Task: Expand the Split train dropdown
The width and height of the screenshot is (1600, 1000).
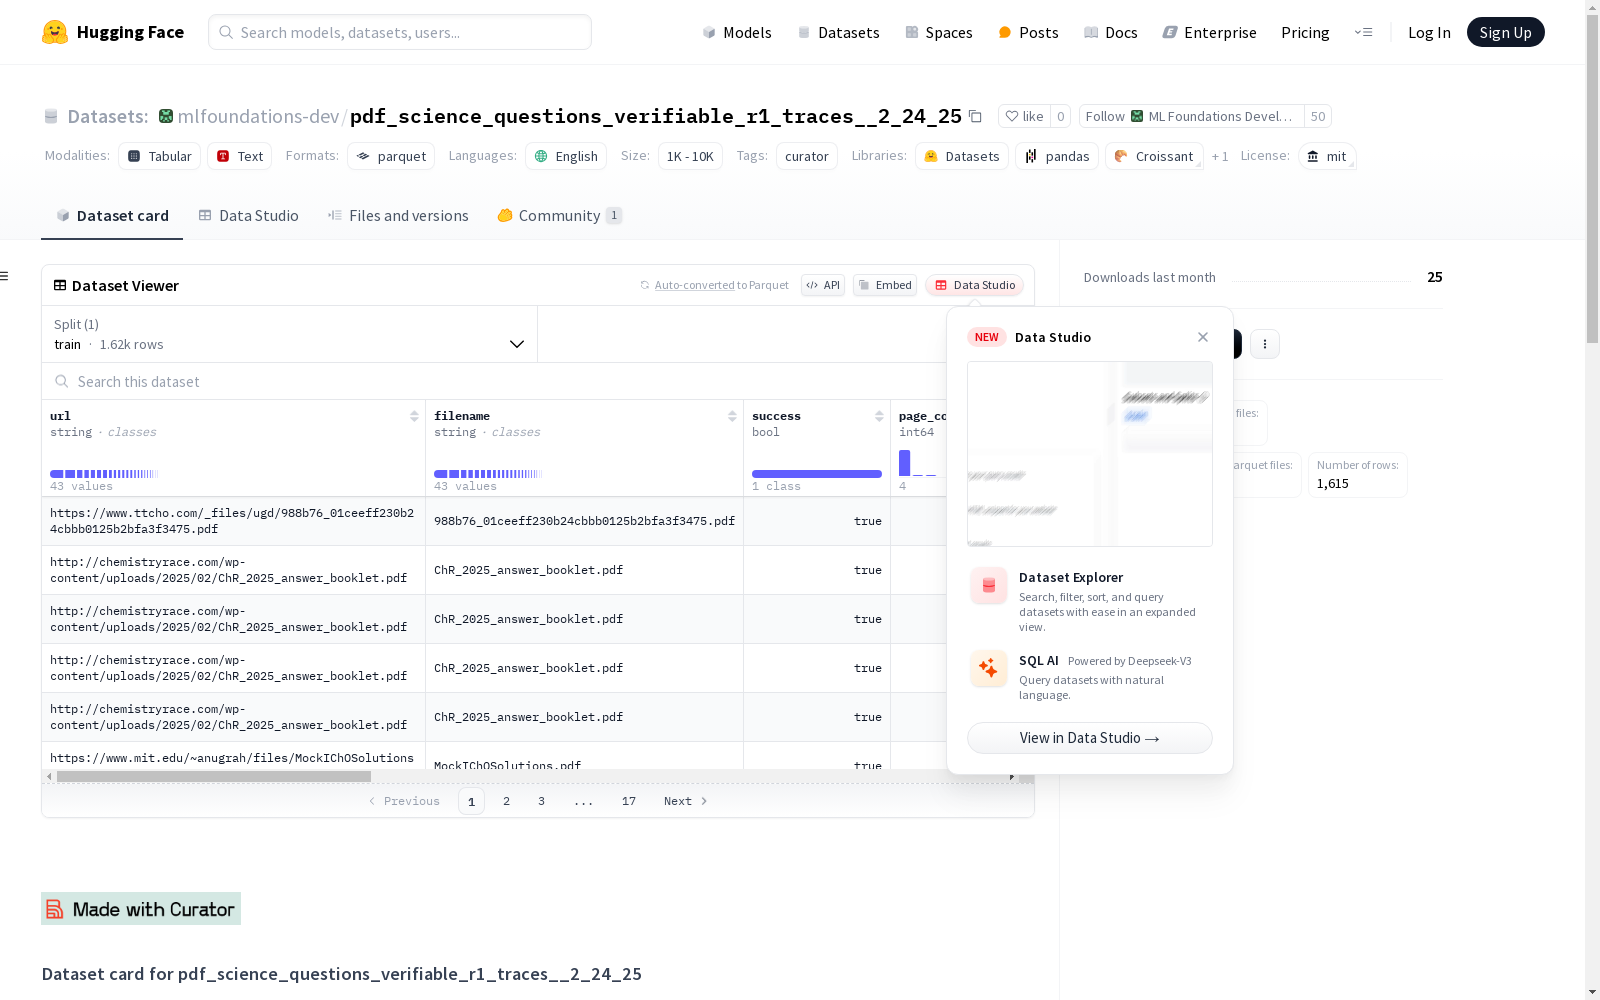Action: (x=290, y=334)
